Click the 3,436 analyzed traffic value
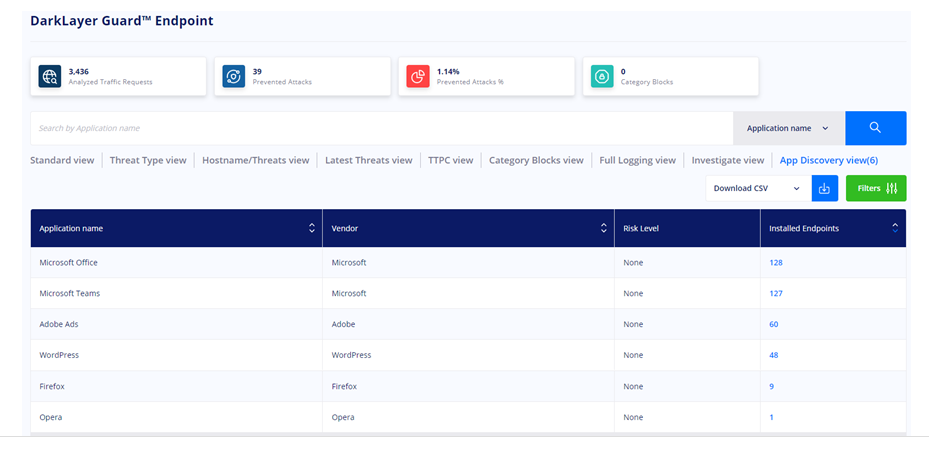This screenshot has width=929, height=449. point(79,72)
